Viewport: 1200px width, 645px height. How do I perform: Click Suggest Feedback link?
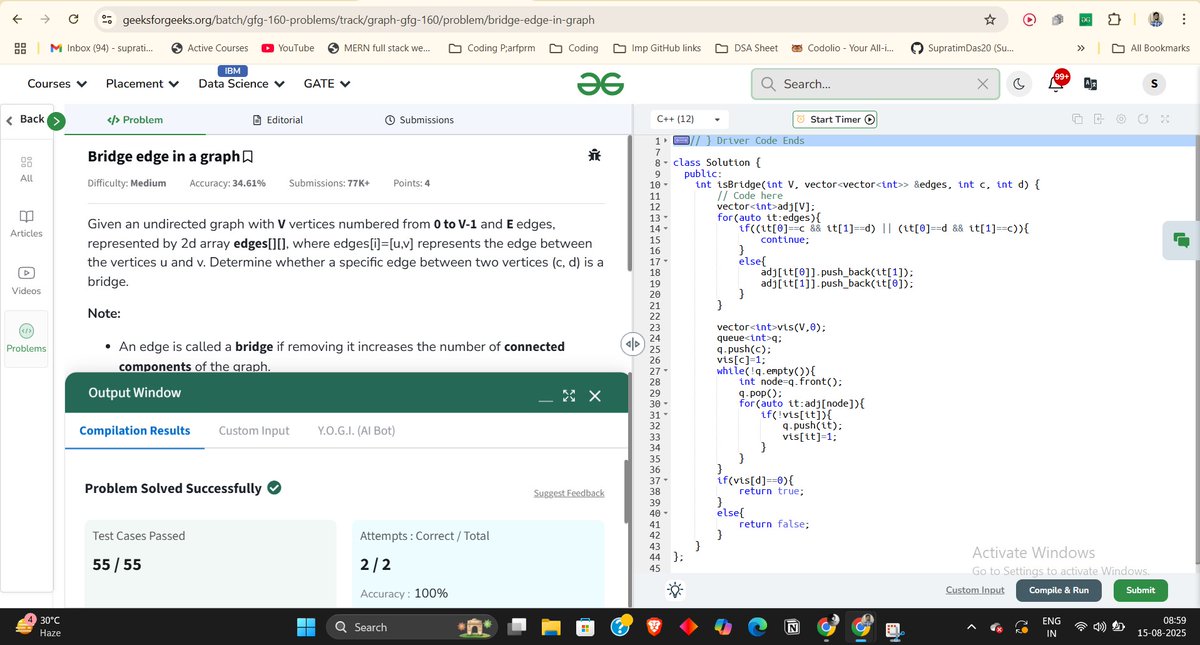(569, 493)
